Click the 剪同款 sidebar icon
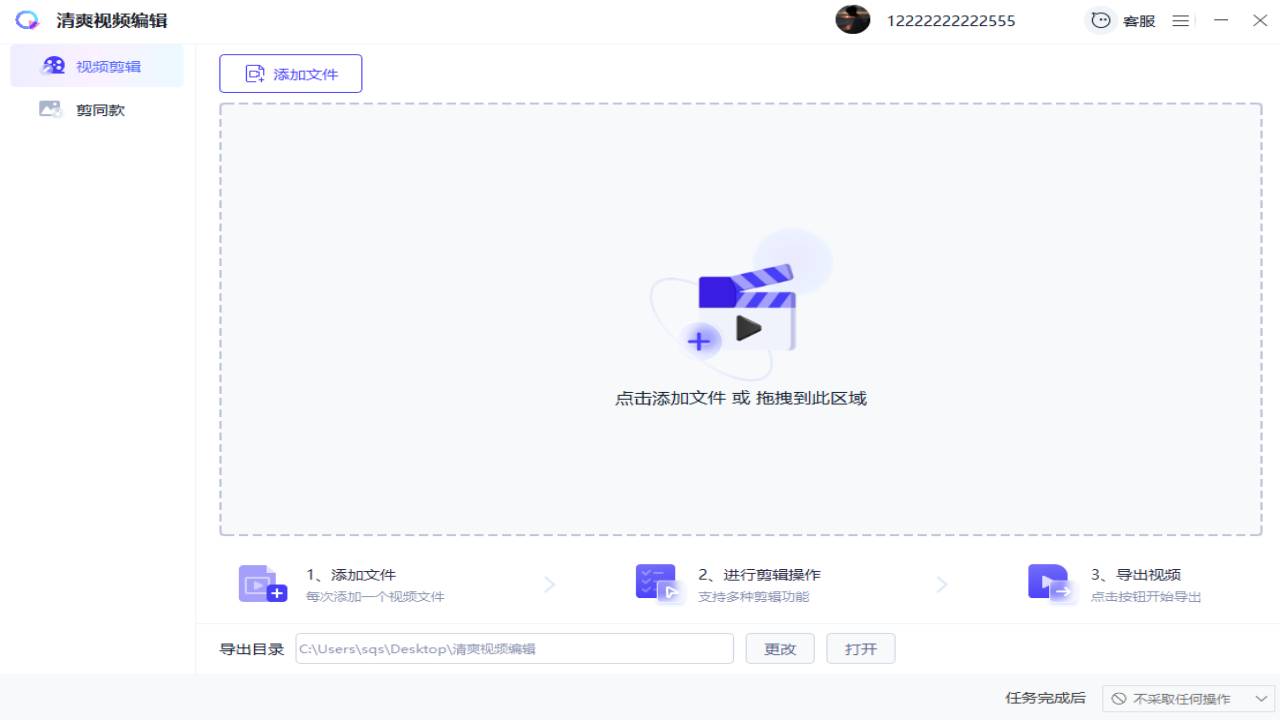This screenshot has height=720, width=1280. [x=49, y=109]
